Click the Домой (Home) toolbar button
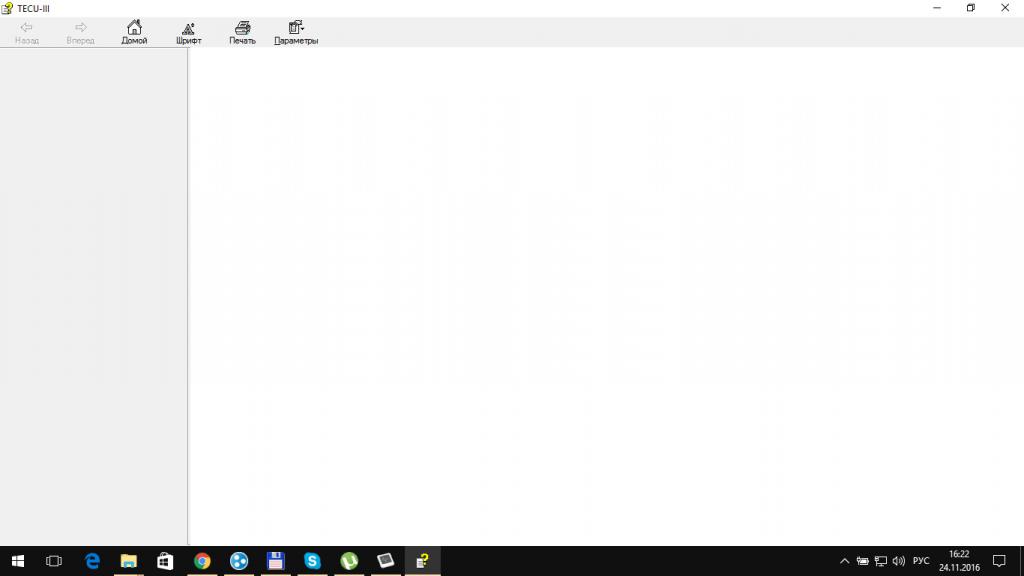 pos(134,32)
